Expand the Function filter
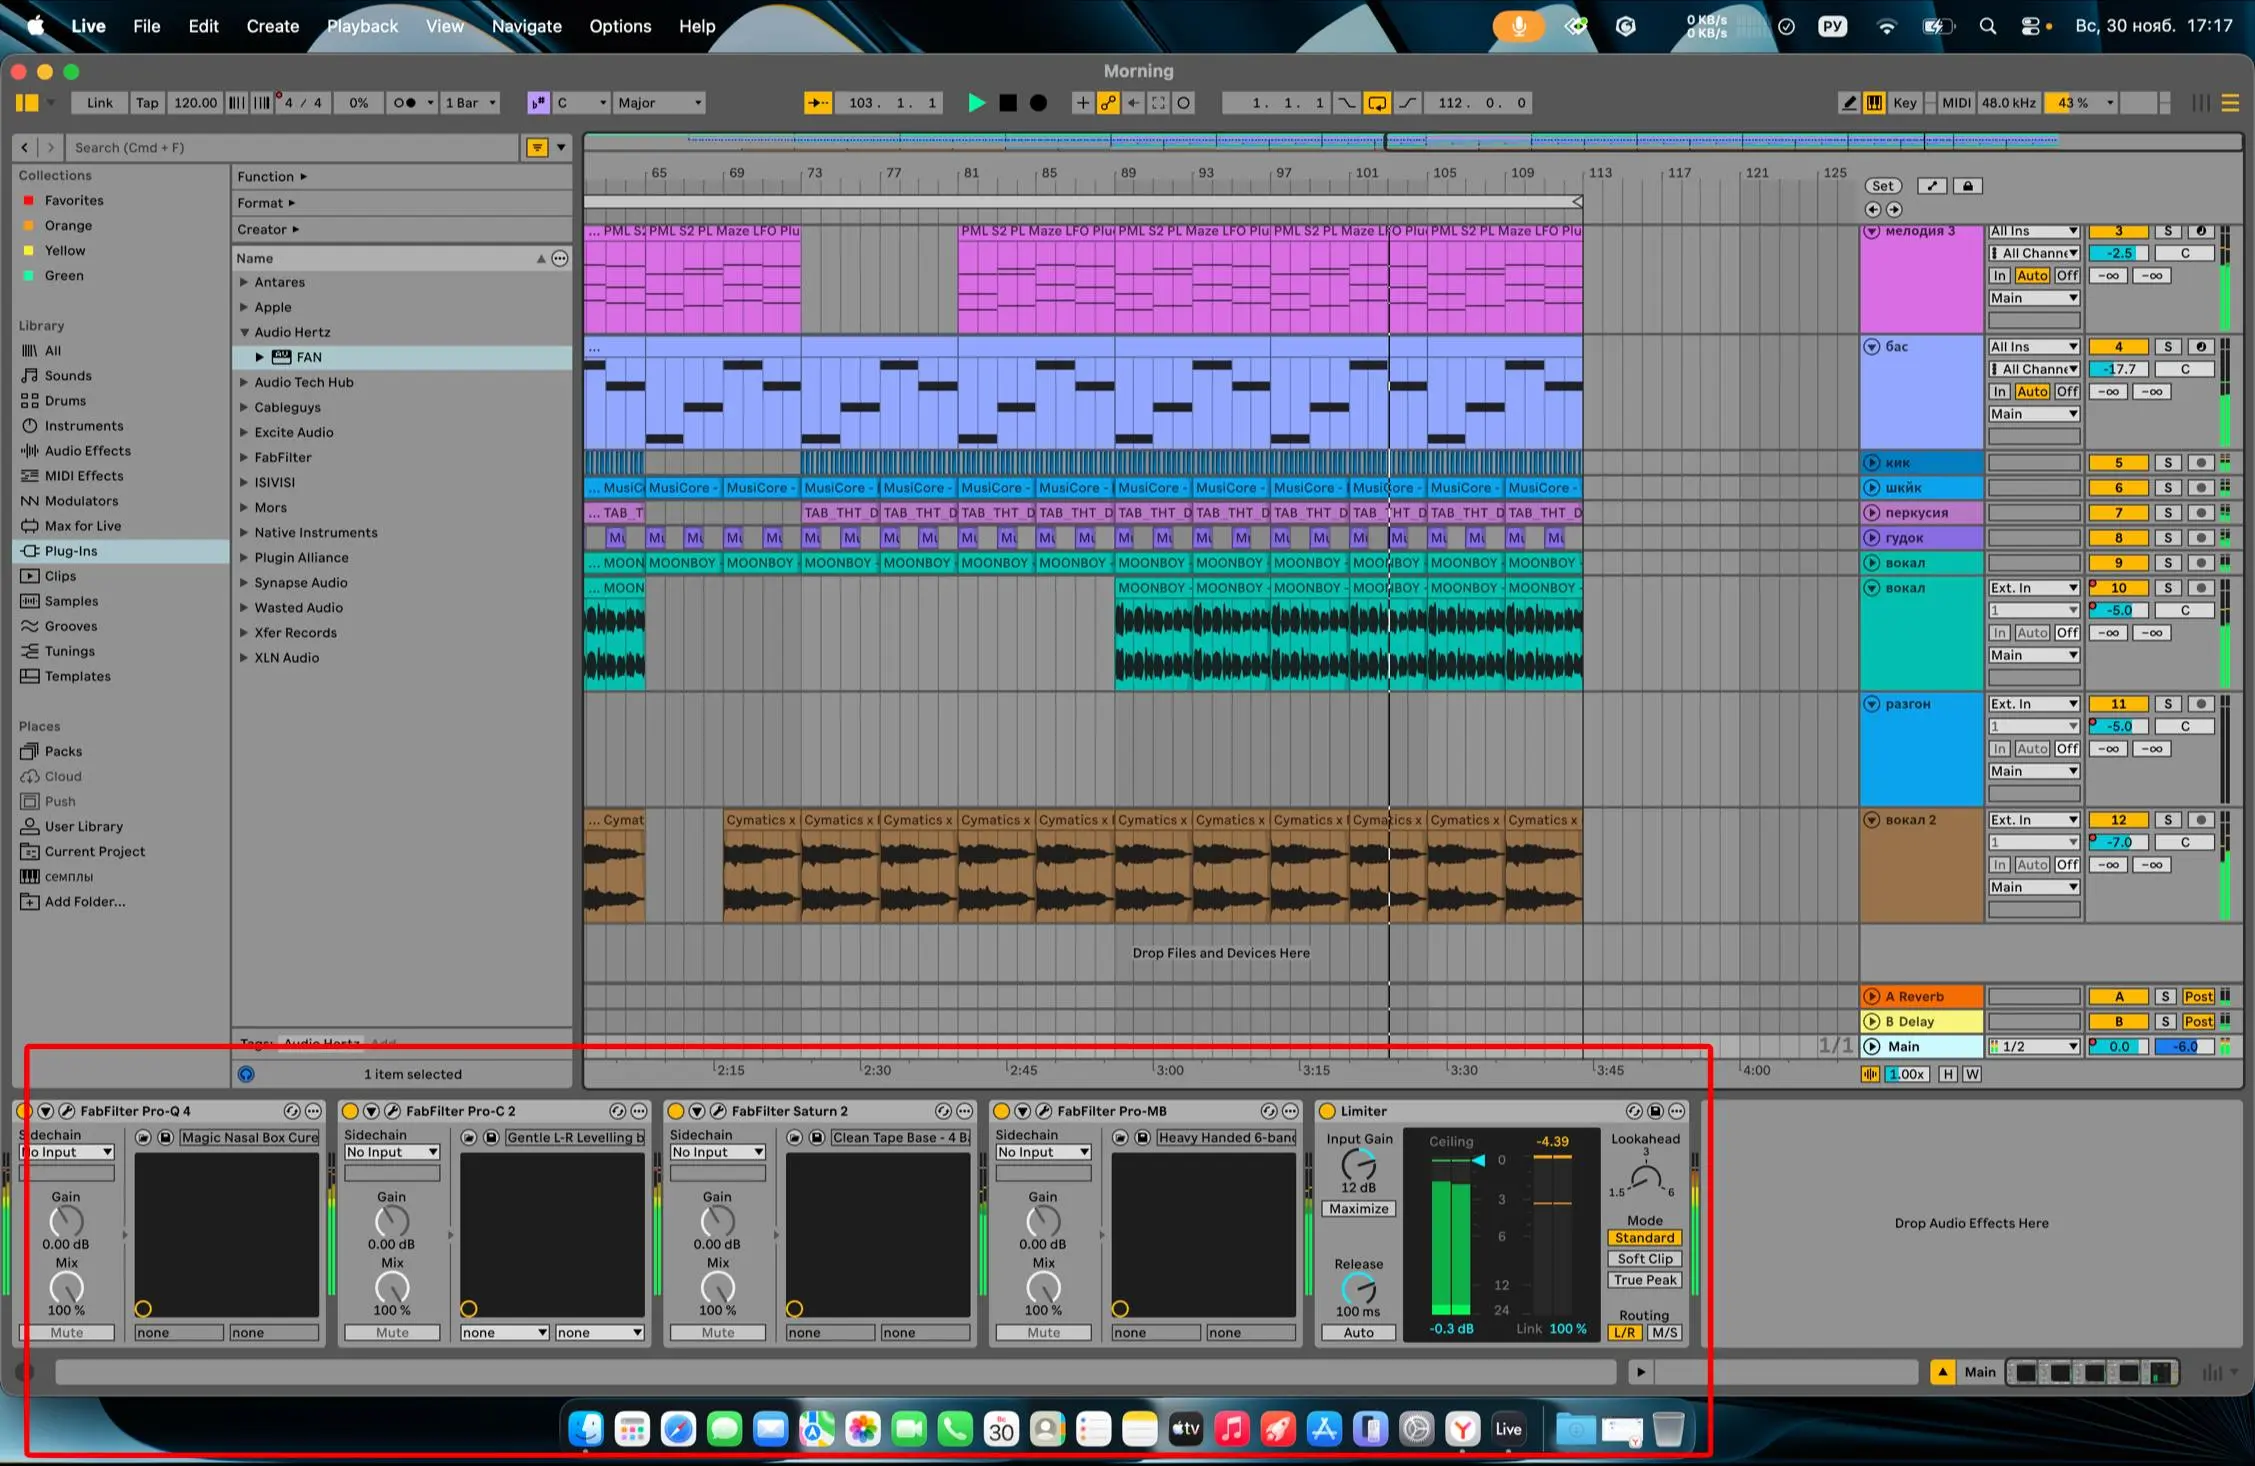Screen dimensions: 2255x1466 pos(272,177)
